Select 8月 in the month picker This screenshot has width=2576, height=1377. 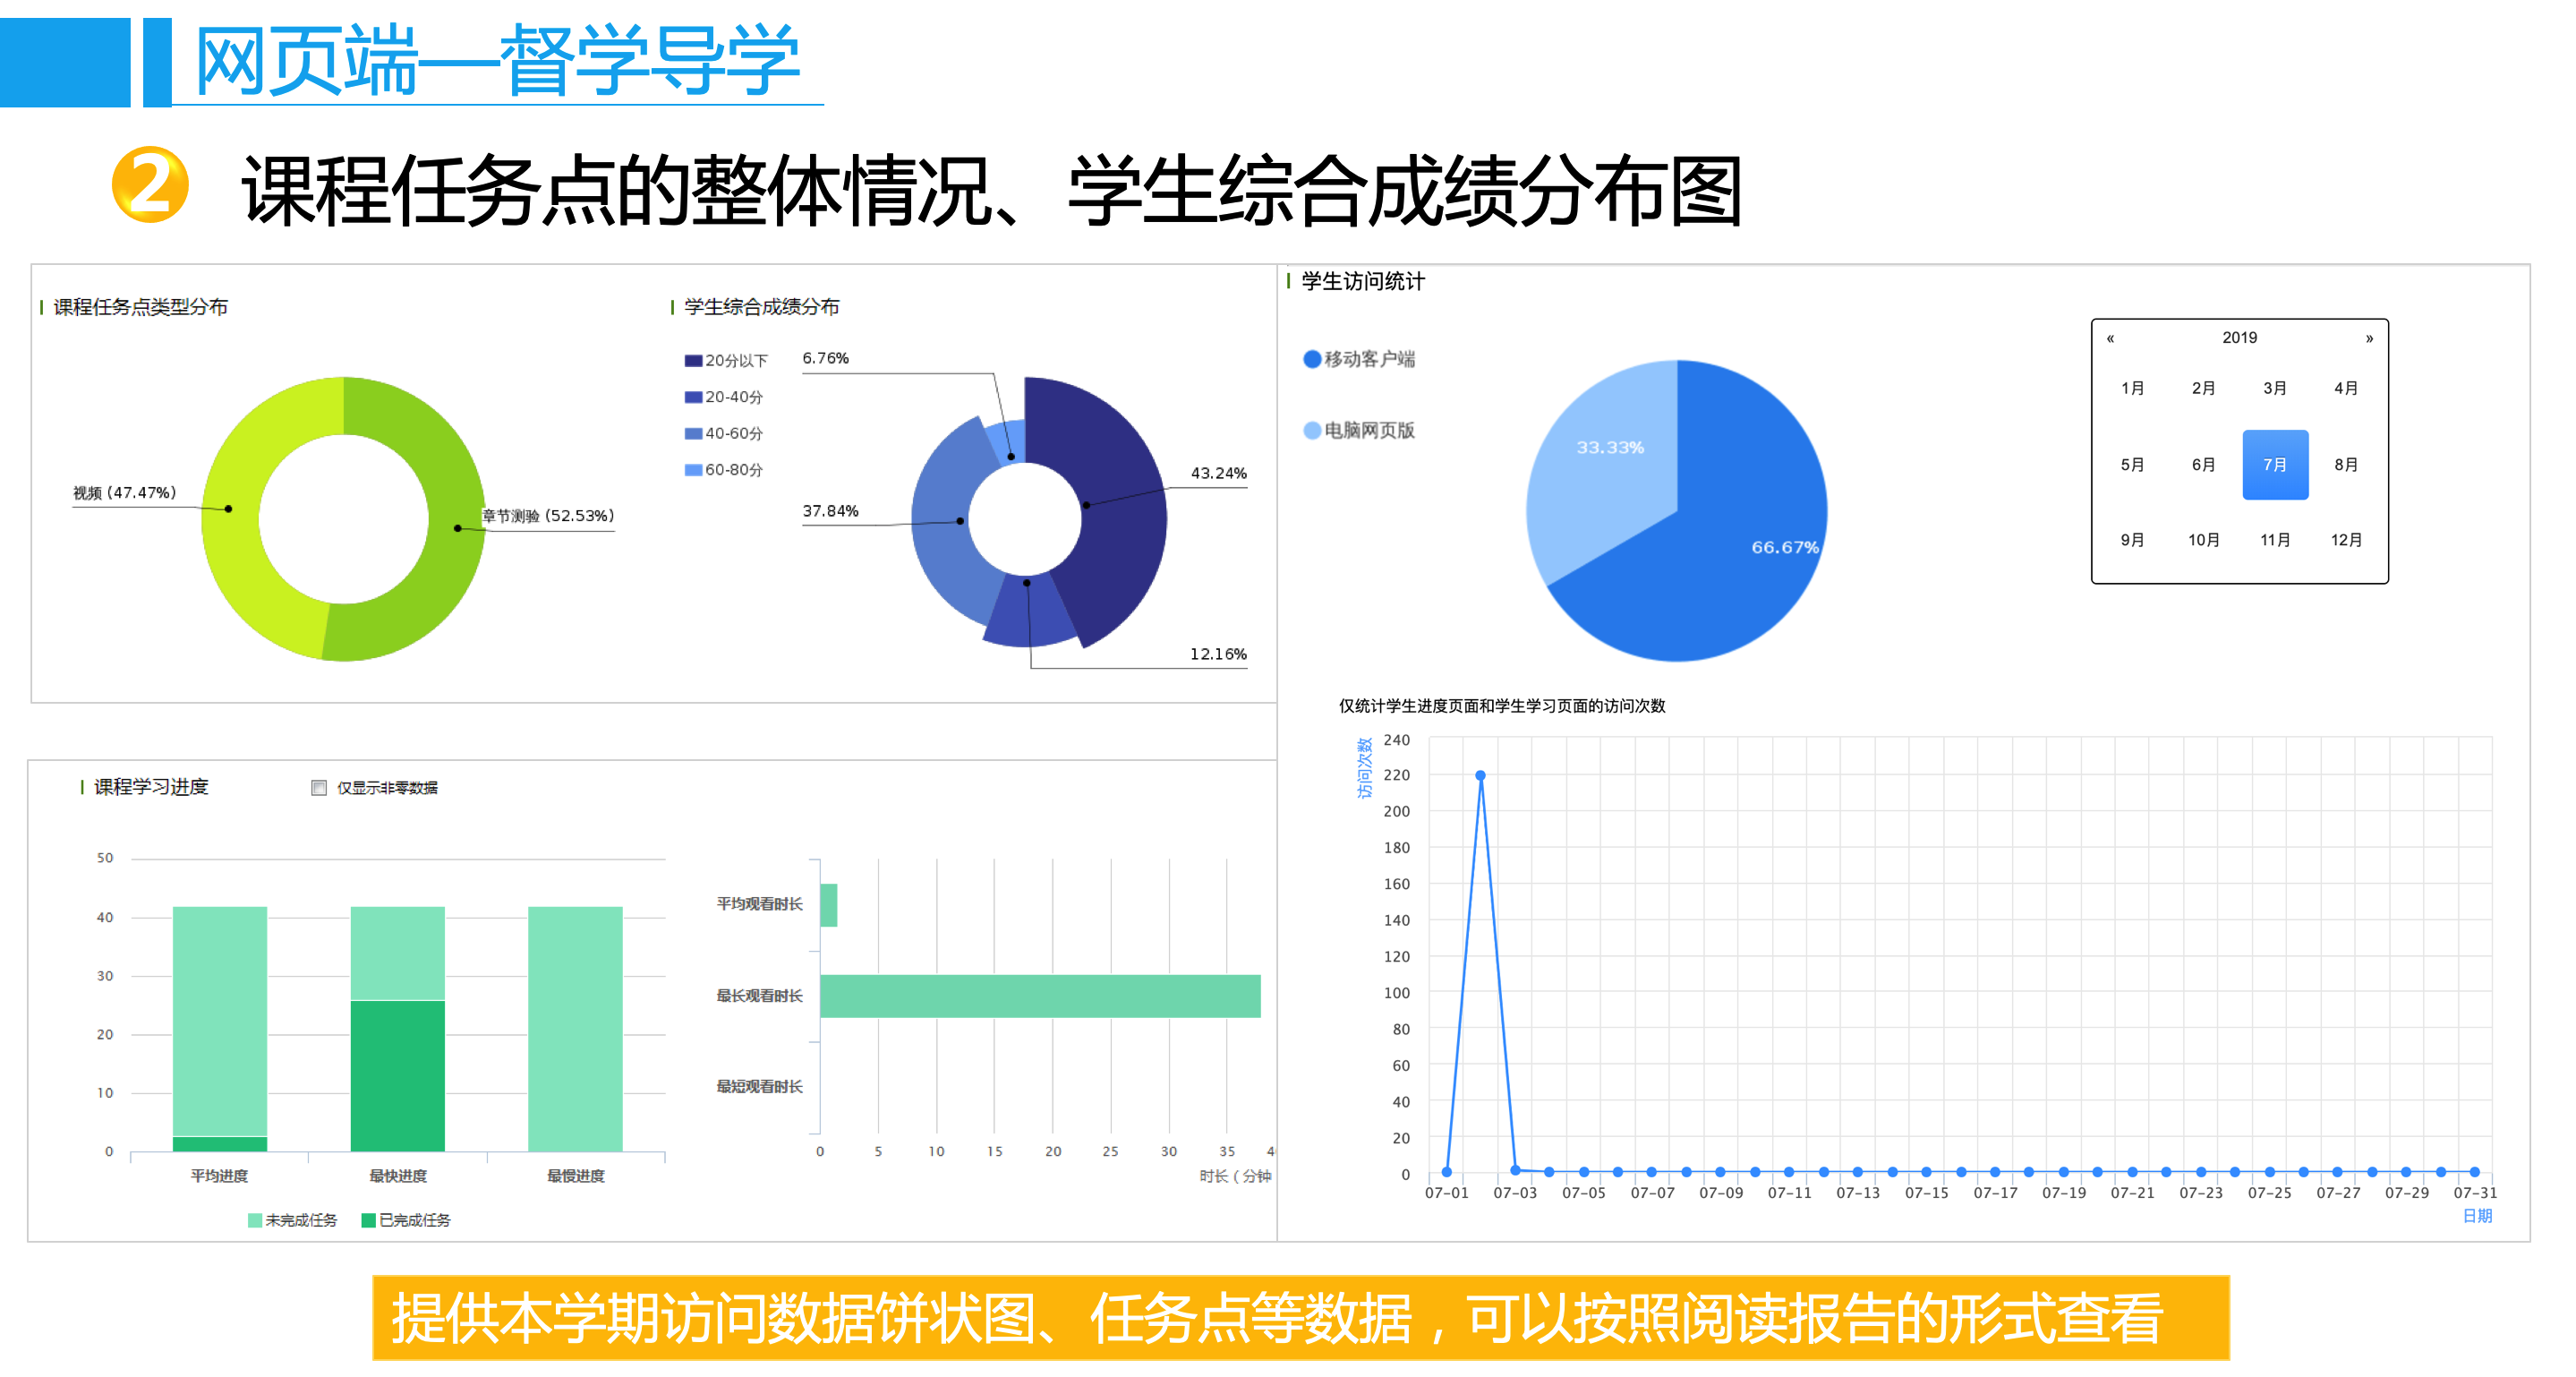(x=2345, y=464)
